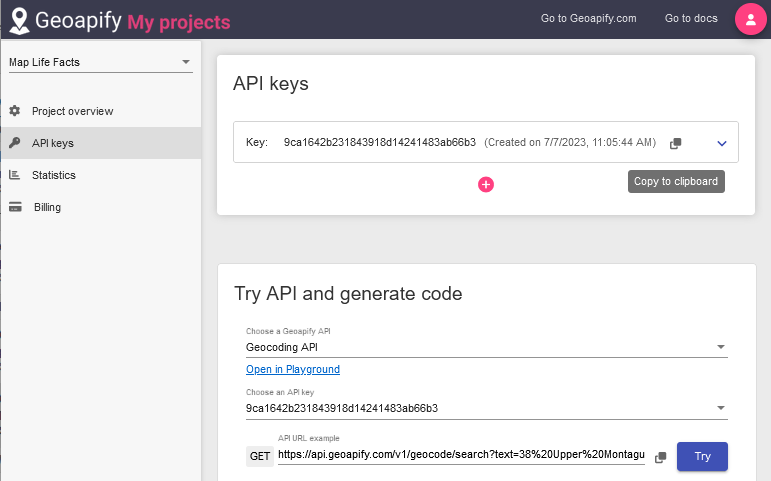Click the Copy to clipboard tooltip
Viewport: 771px width, 481px height.
676,181
